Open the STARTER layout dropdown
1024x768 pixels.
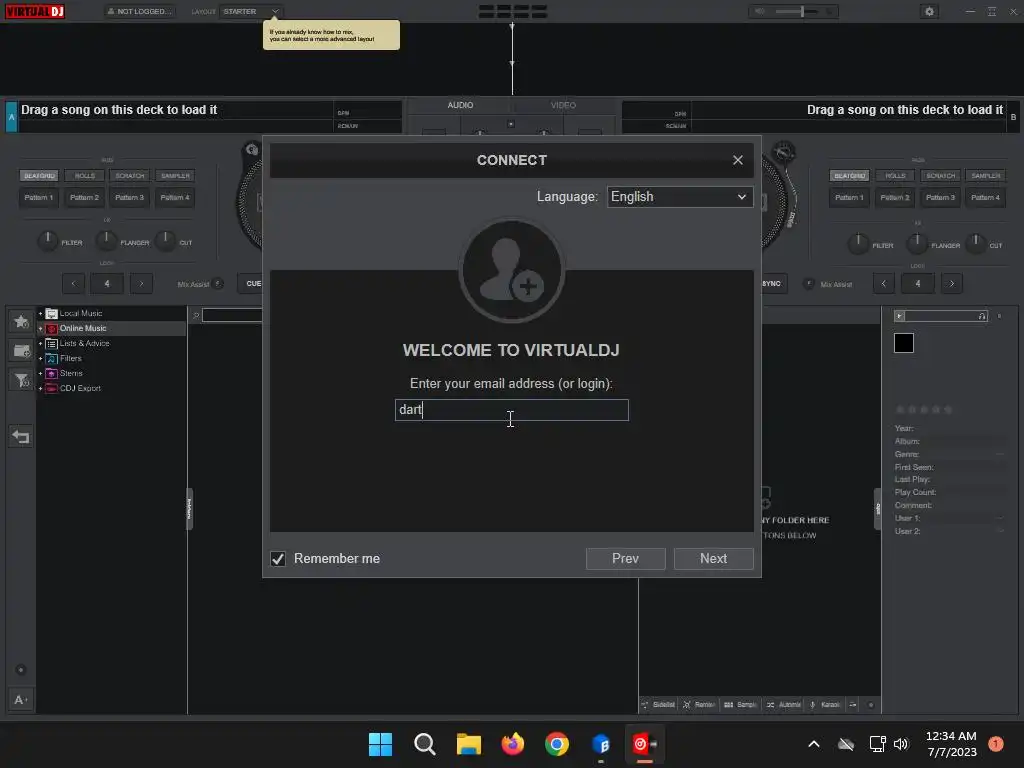[250, 11]
